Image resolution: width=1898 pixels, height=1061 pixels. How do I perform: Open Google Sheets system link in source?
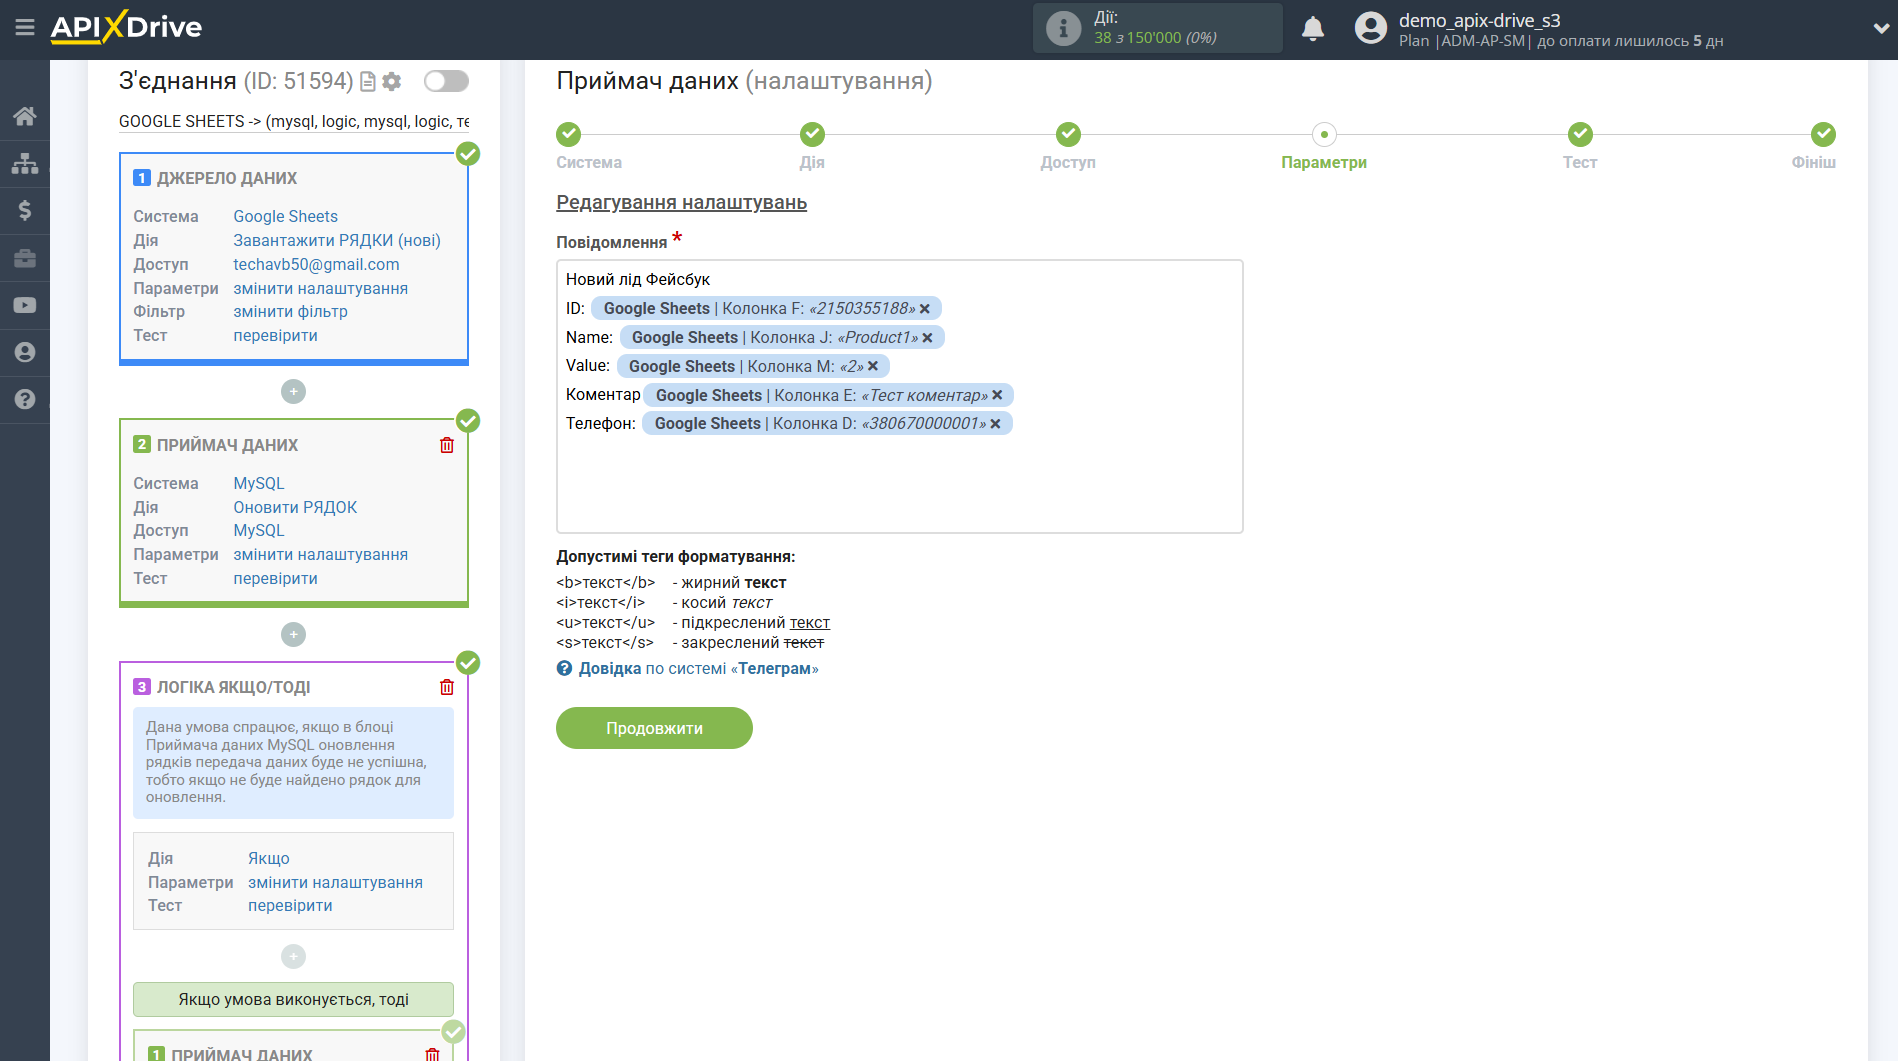tap(285, 216)
